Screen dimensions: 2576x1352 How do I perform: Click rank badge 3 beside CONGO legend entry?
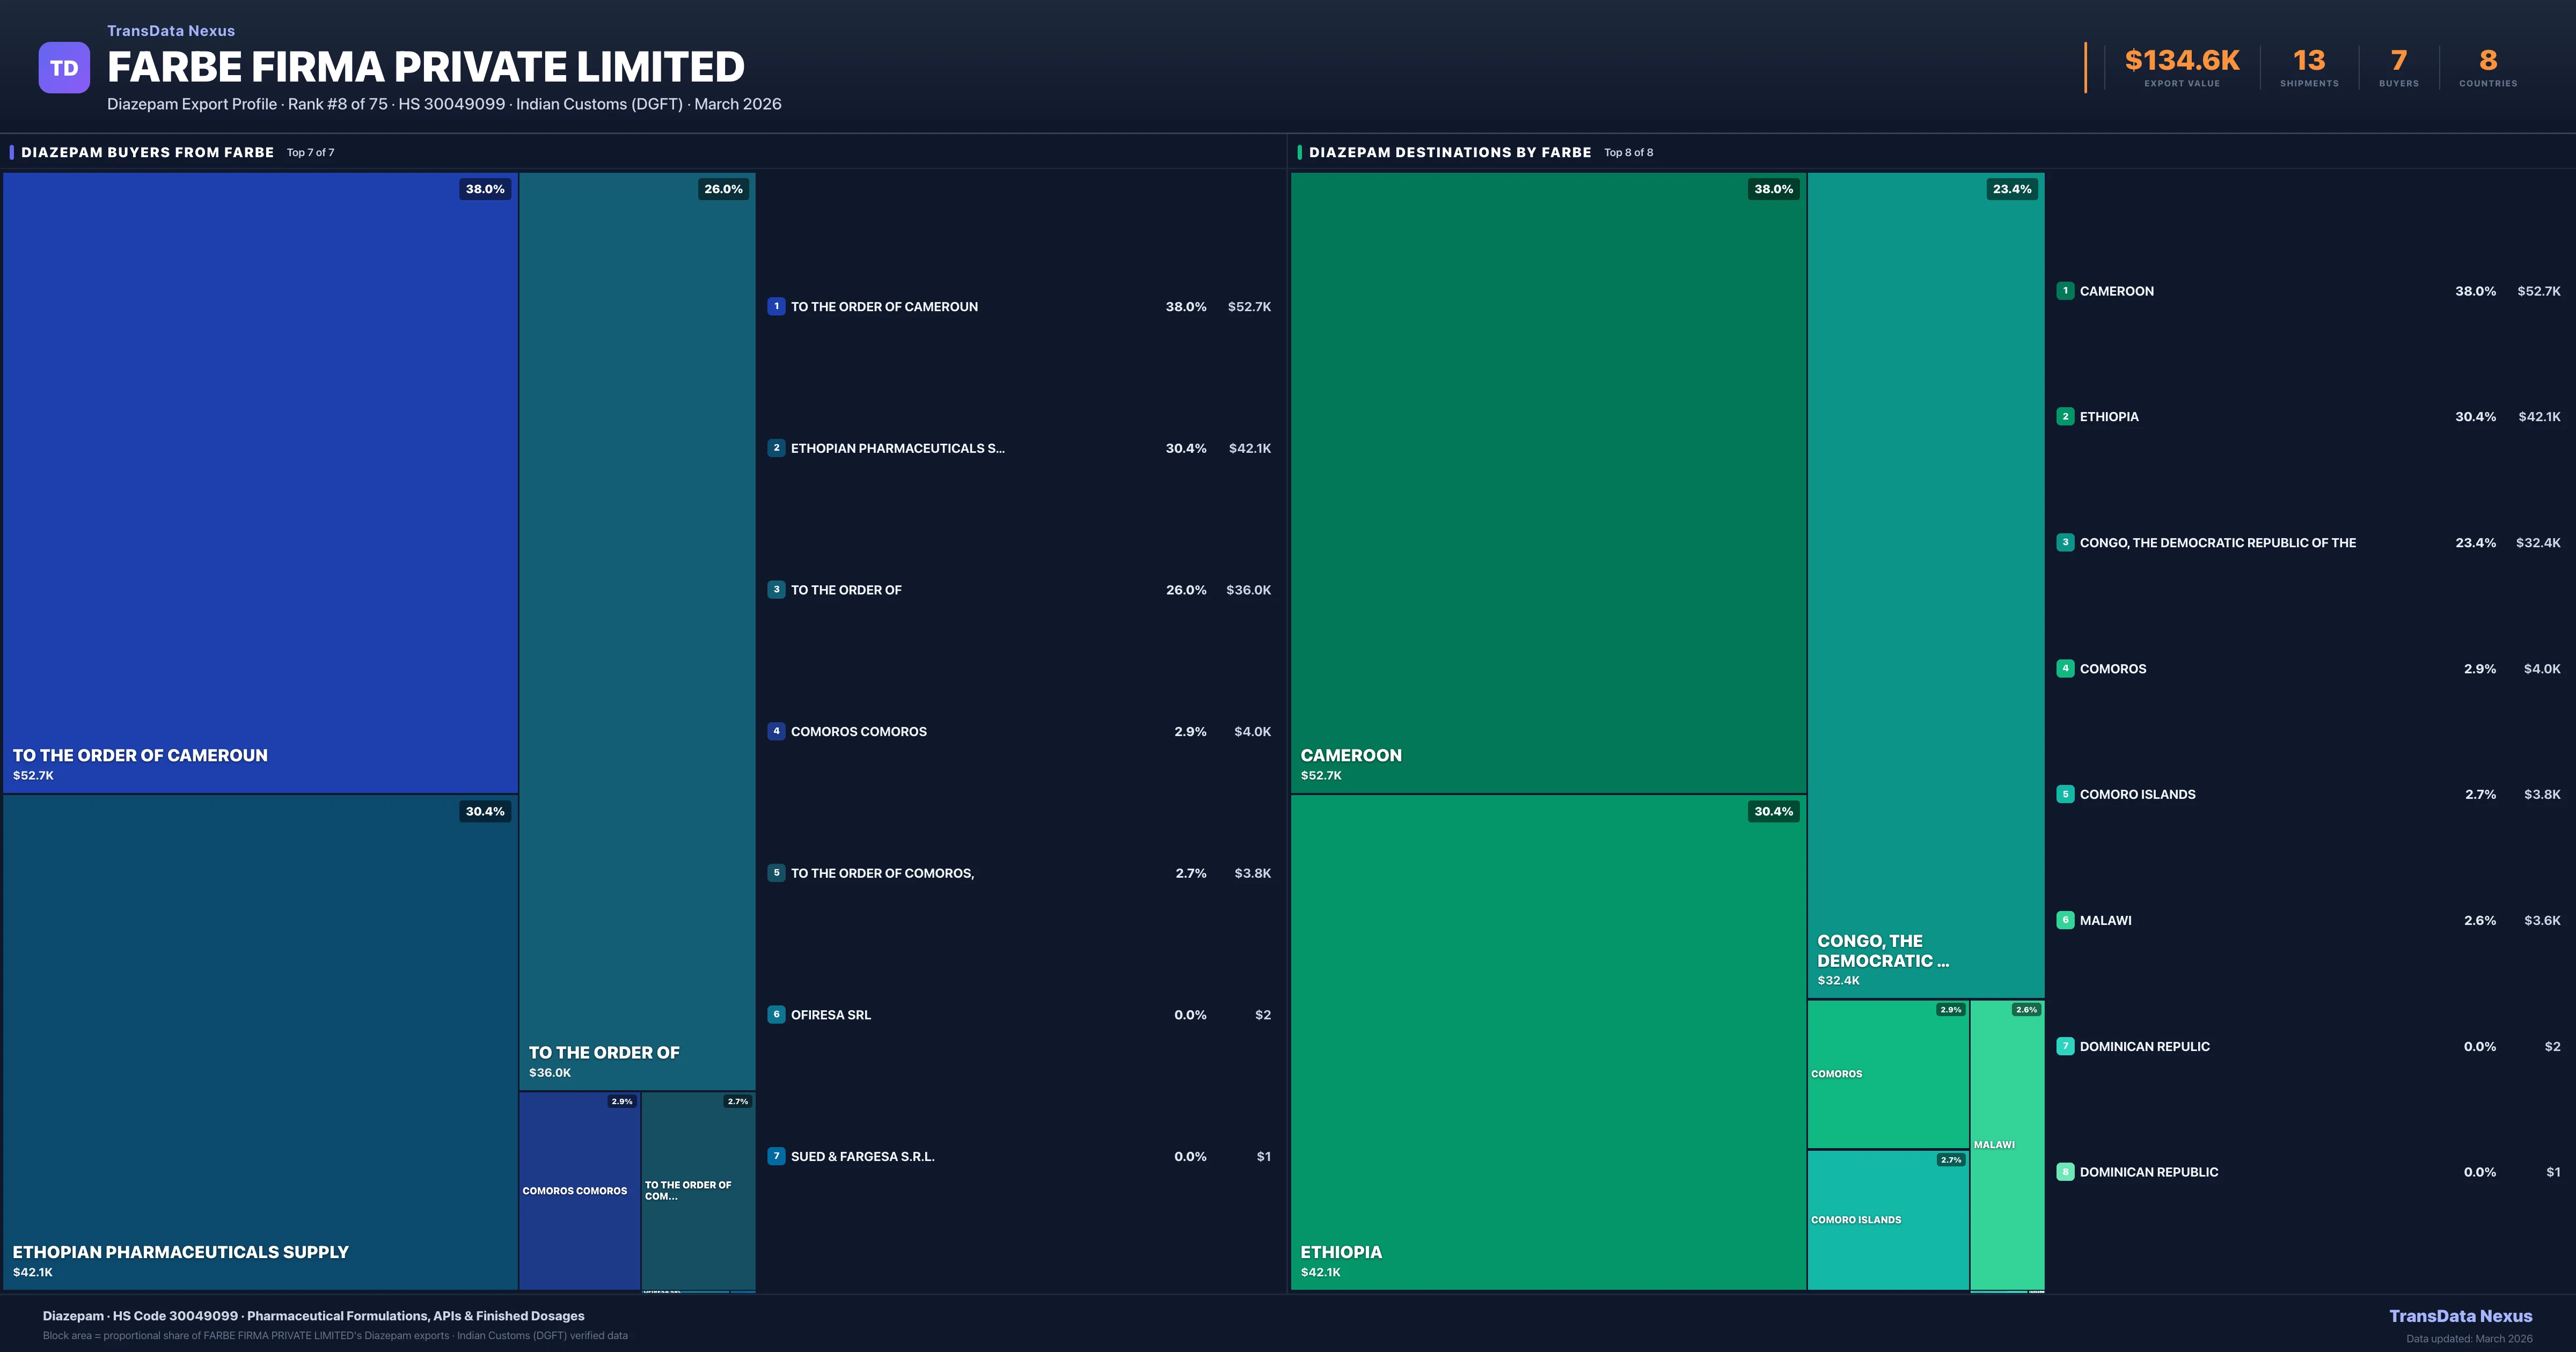[2065, 542]
